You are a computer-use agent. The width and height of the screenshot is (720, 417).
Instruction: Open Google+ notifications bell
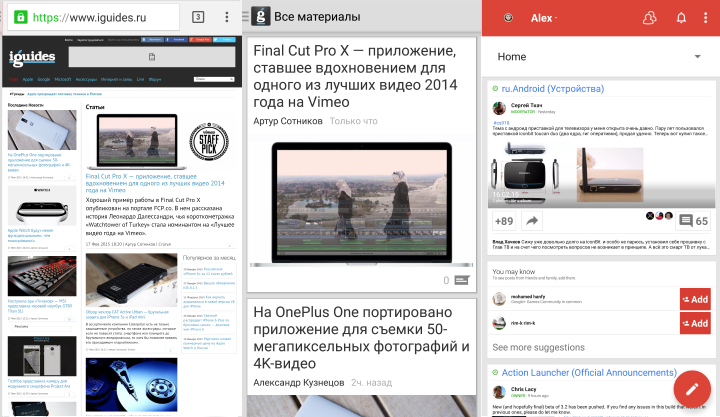(x=681, y=18)
